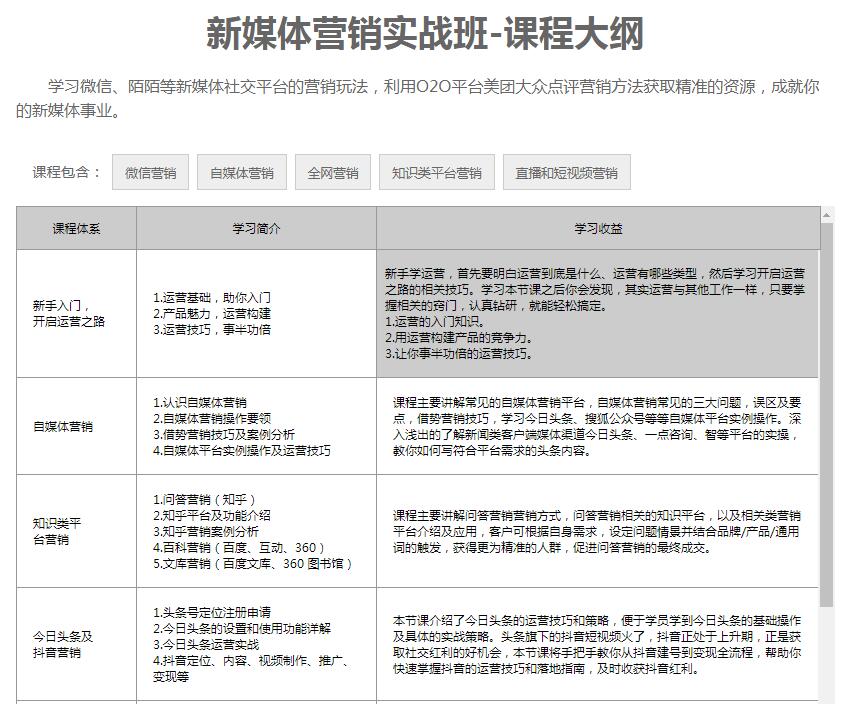Click the line 1.头条号定位注册申请

(212, 612)
